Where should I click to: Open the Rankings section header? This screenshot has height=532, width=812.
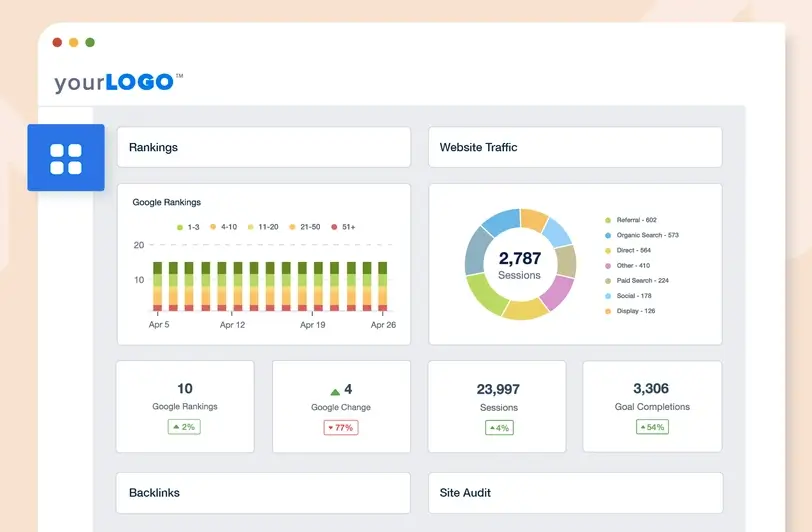(x=263, y=147)
